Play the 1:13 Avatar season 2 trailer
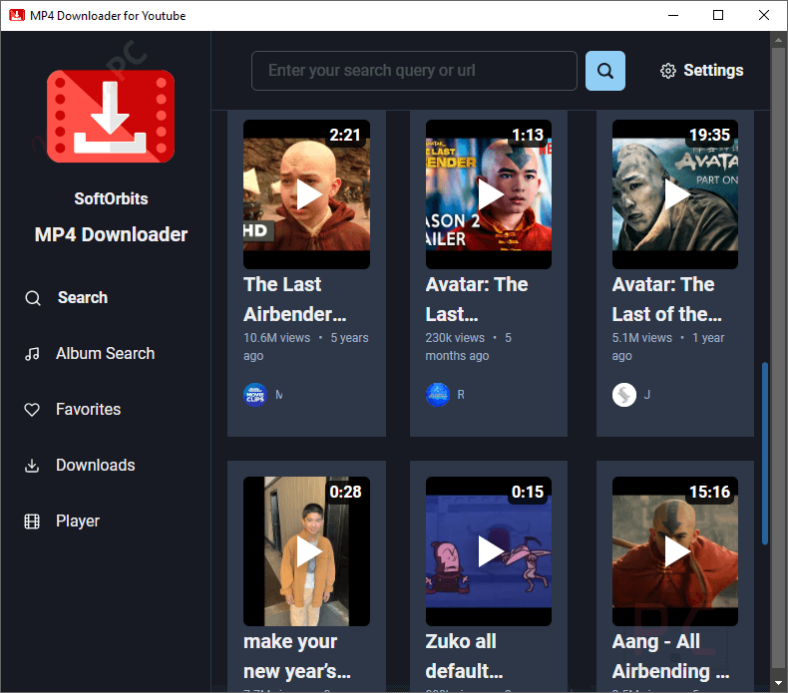The image size is (788, 693). pyautogui.click(x=490, y=194)
